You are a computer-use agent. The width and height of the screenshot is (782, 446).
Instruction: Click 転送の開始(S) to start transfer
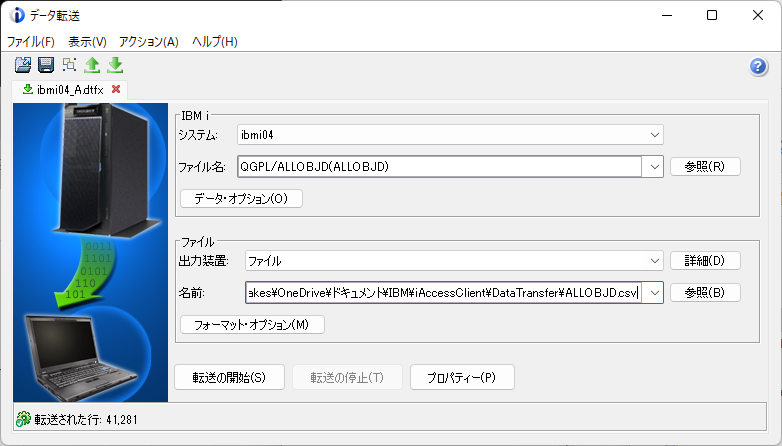click(x=229, y=377)
